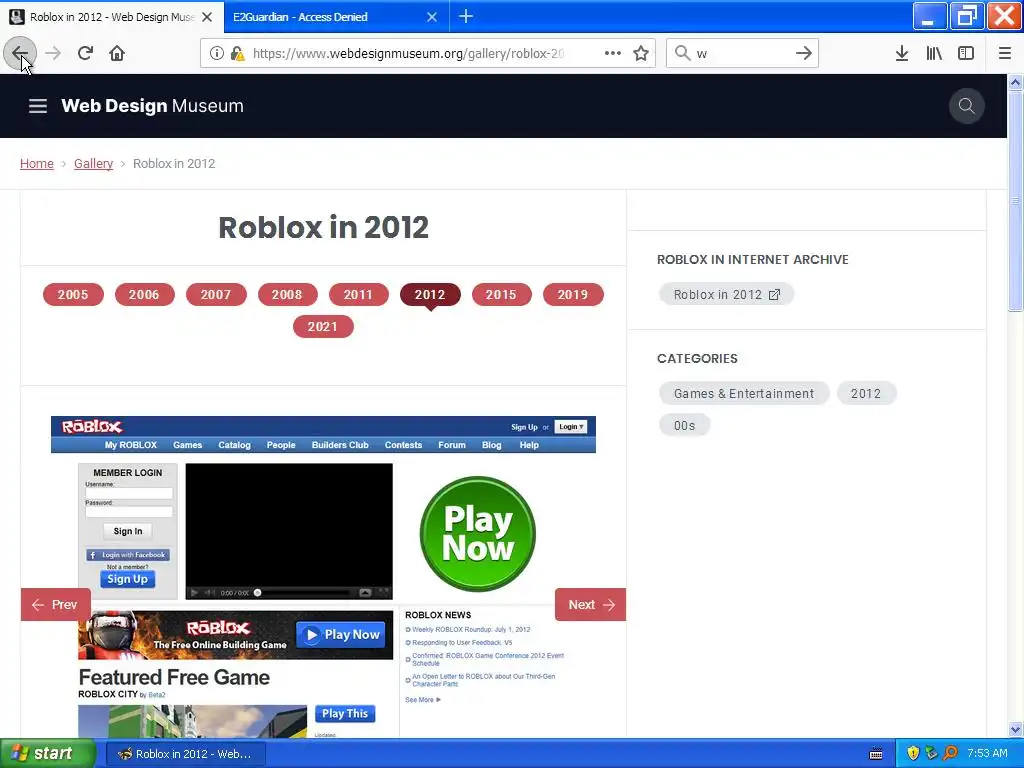The image size is (1024, 768).
Task: Open Web Design Museum hamburger menu
Action: [x=38, y=106]
